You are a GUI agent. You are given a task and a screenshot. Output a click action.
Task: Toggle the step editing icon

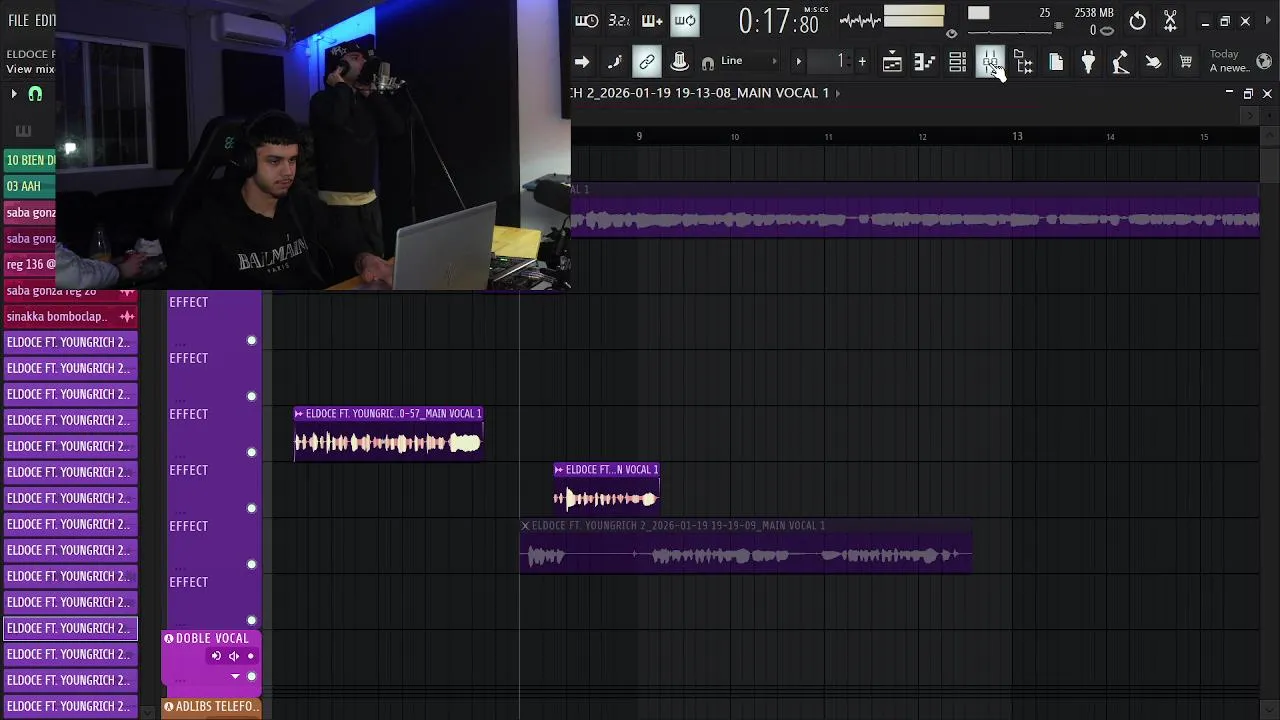pos(614,62)
